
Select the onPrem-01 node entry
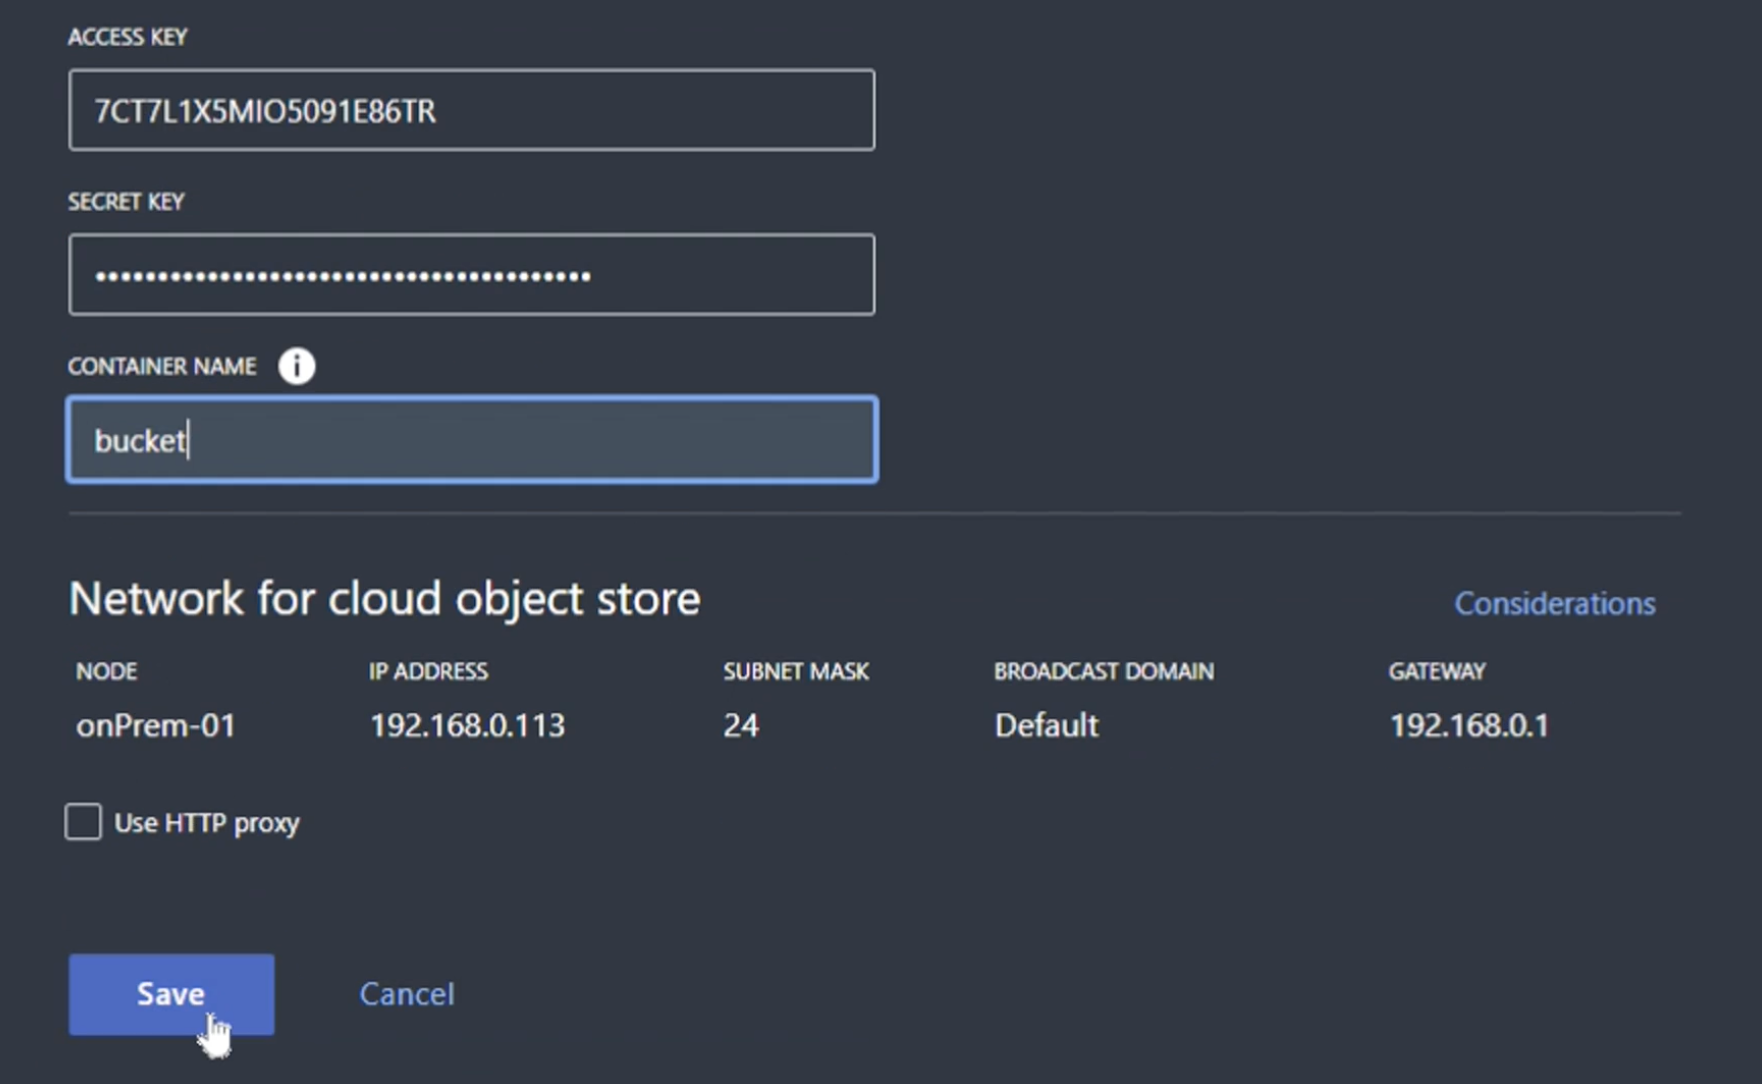(156, 725)
